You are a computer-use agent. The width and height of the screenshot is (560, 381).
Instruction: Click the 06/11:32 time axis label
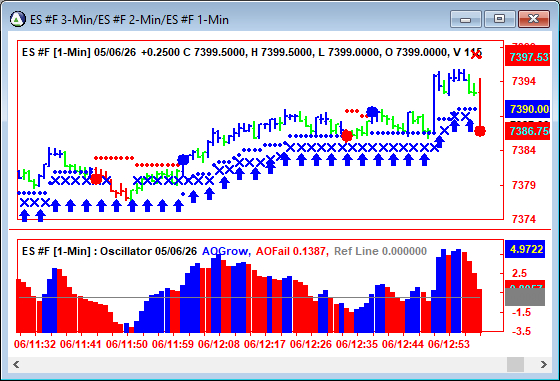(35, 344)
